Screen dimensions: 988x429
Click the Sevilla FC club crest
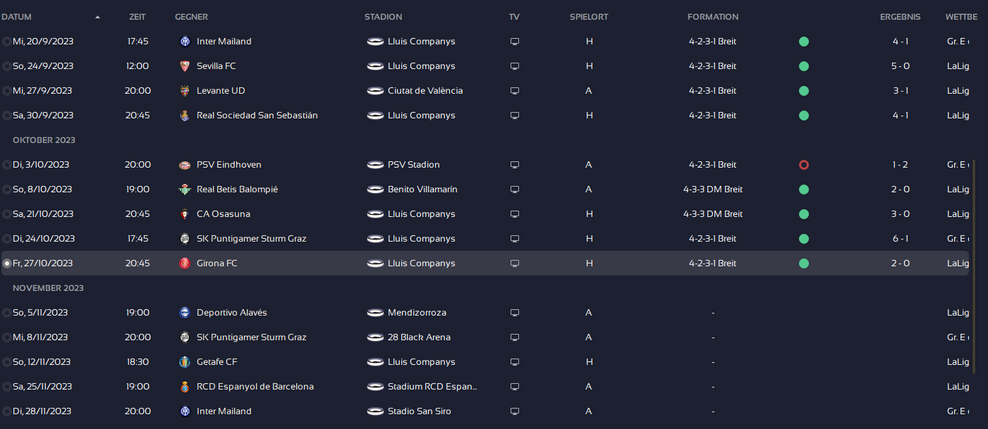pos(183,66)
